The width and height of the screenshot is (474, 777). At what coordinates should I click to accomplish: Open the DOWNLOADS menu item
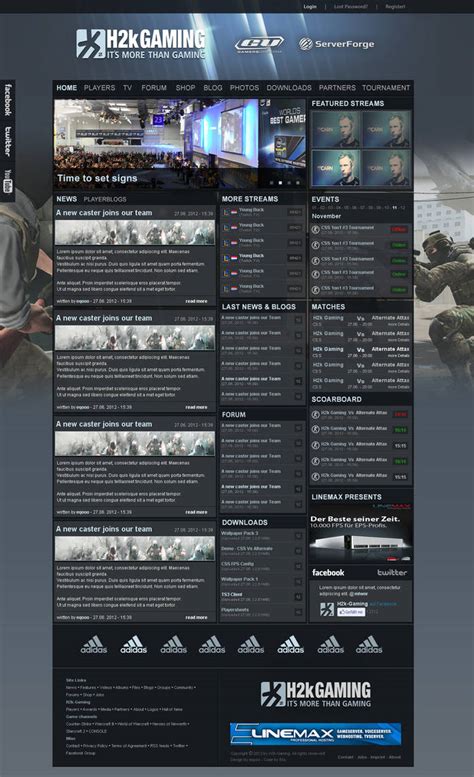(289, 88)
